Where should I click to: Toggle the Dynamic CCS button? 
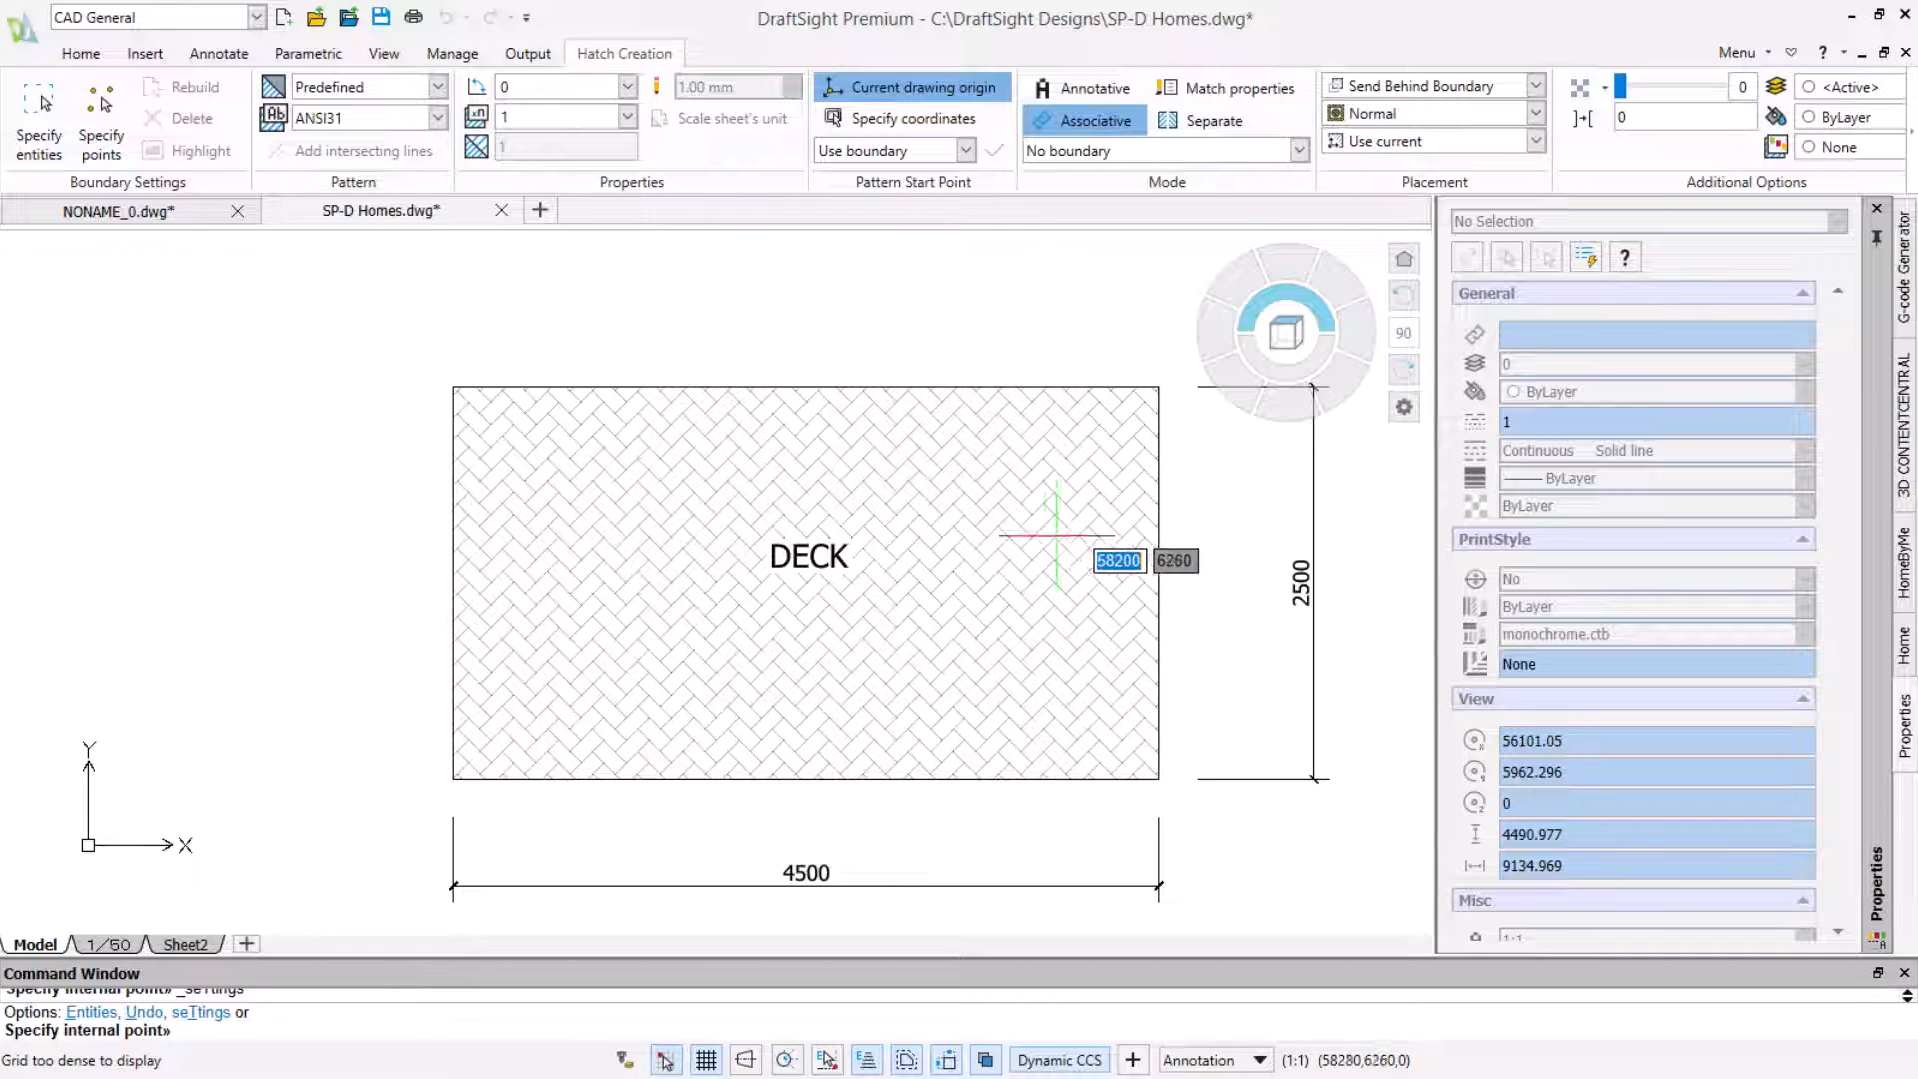click(1059, 1060)
